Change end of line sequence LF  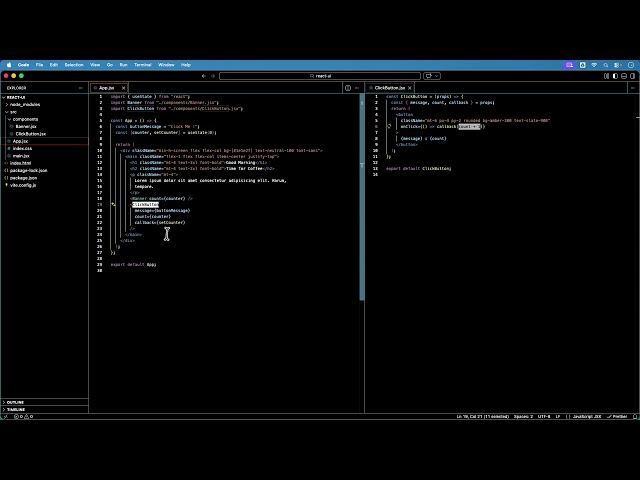[558, 417]
